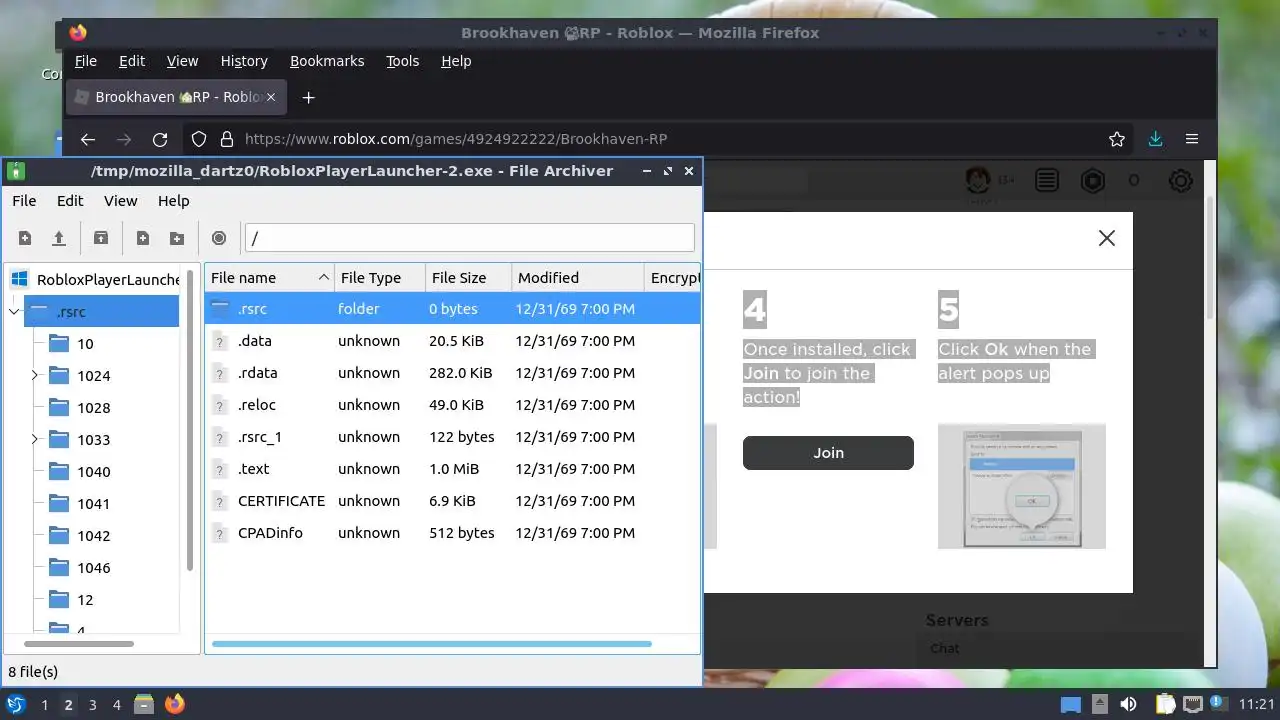Click the padlock site security icon
The width and height of the screenshot is (1280, 720).
point(227,139)
